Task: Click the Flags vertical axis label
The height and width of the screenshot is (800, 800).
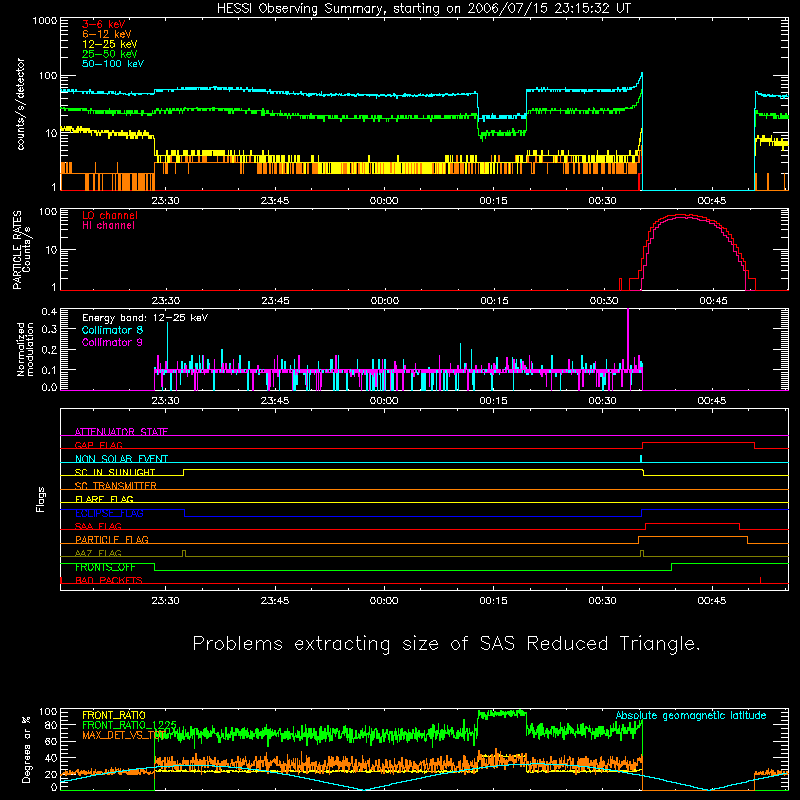Action: click(41, 499)
